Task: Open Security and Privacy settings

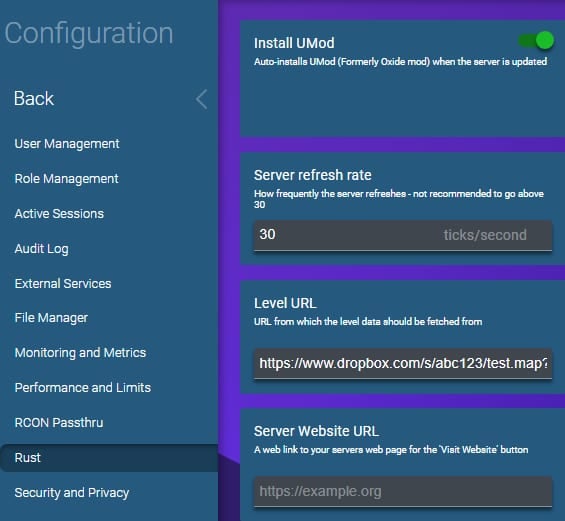Action: coord(72,493)
